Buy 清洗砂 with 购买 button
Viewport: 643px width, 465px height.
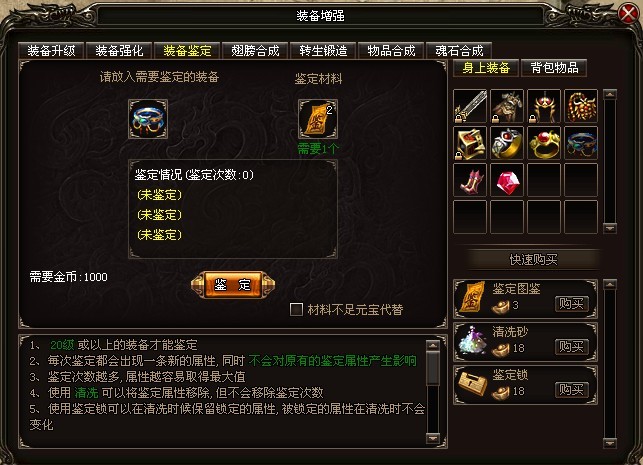point(571,347)
